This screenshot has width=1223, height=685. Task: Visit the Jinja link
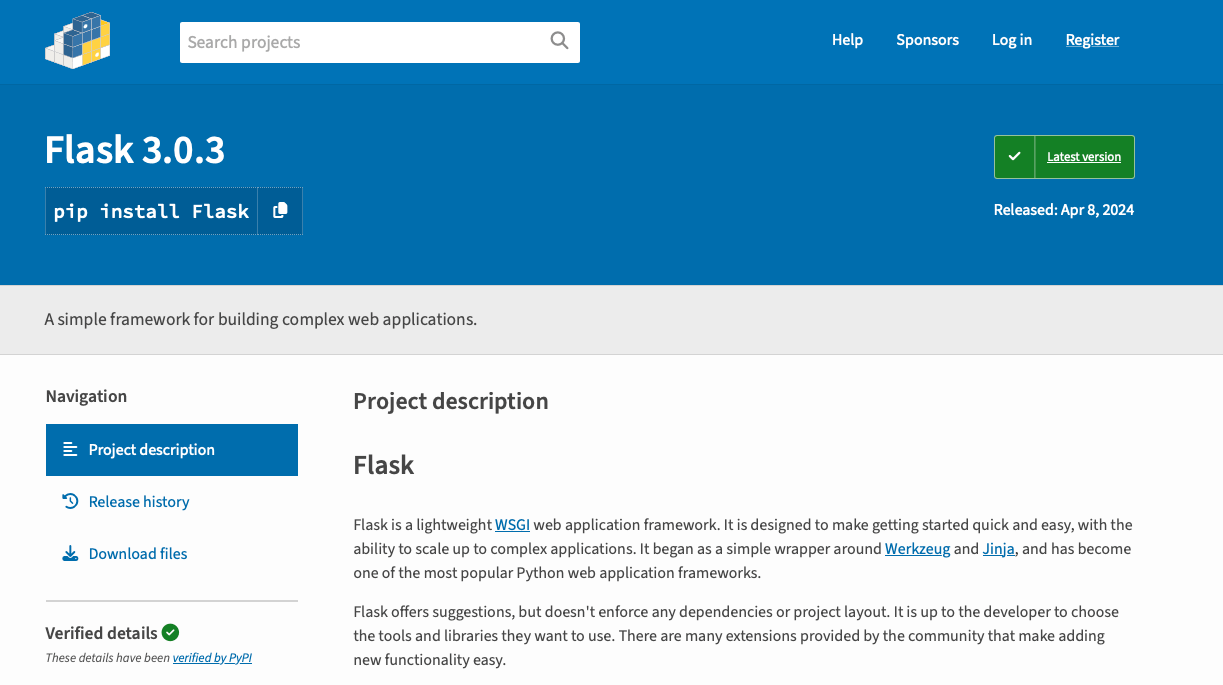click(999, 549)
